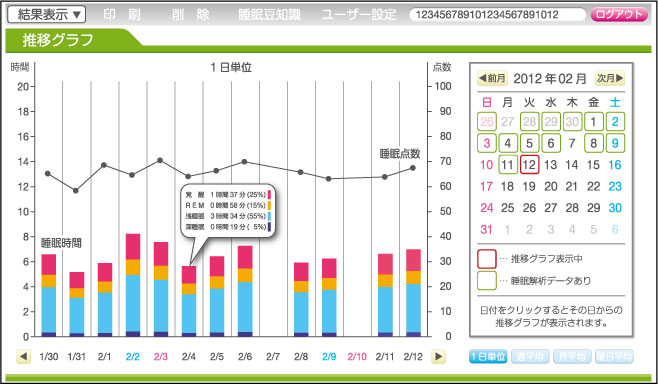Open 睡眠豆知識 from the top bar

[x=269, y=15]
